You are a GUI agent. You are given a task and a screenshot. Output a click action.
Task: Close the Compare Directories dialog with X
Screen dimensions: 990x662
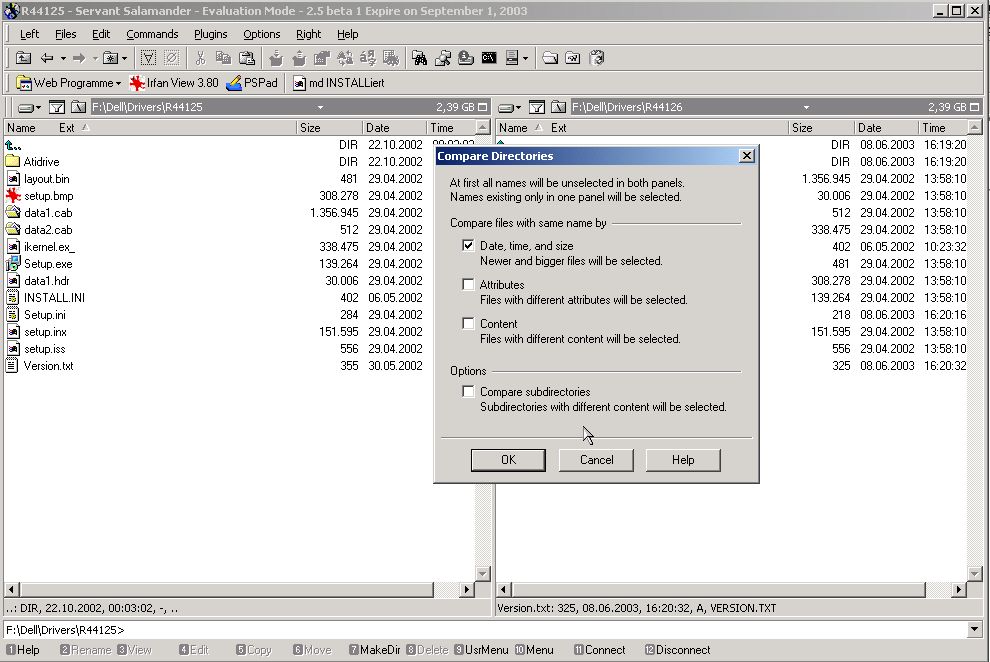pos(746,156)
